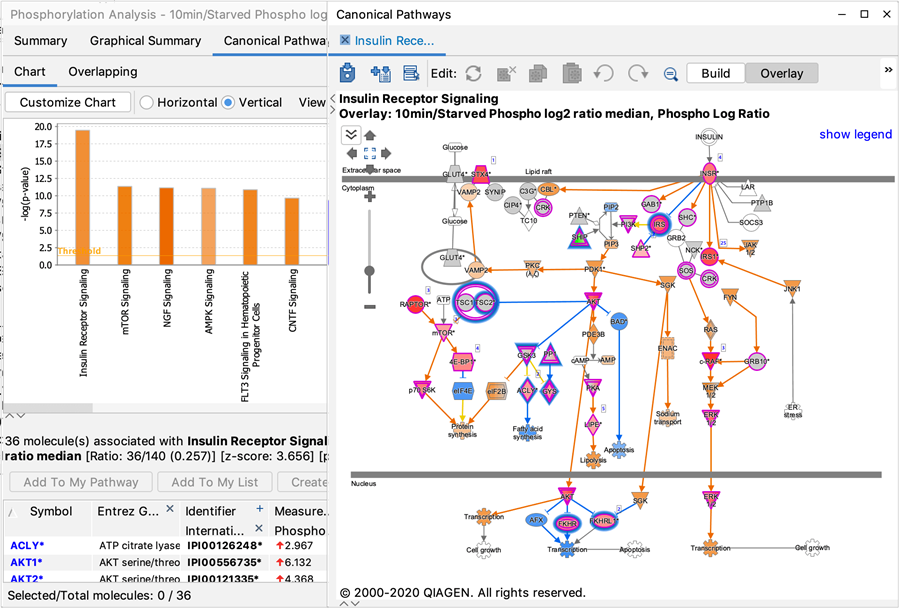
Task: Click the zoom magnifier toolbar icon
Action: point(670,74)
